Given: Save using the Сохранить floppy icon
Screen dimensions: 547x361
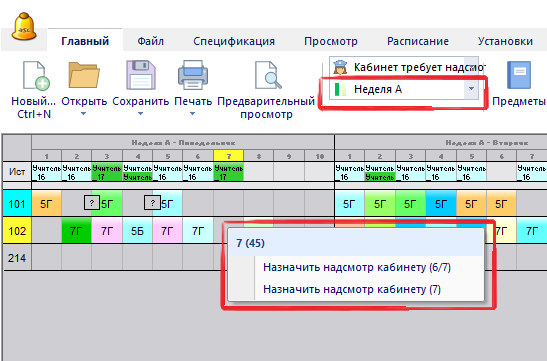Looking at the screenshot, I should (x=141, y=75).
